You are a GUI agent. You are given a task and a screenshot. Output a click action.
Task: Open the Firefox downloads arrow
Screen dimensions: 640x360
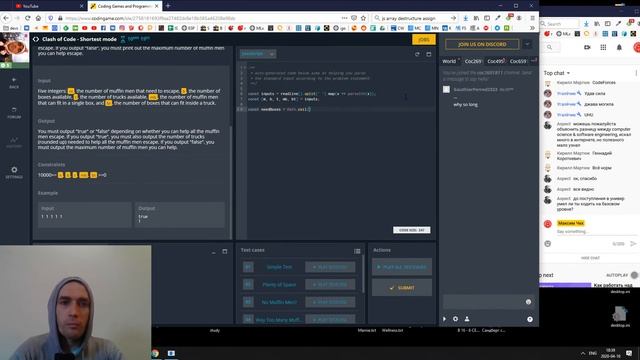[x=466, y=18]
